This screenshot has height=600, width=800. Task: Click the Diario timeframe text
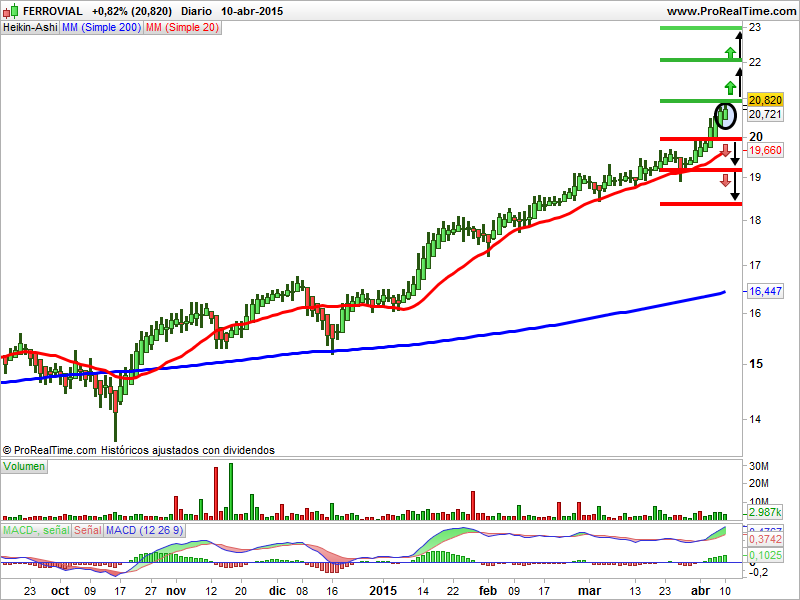(x=196, y=11)
